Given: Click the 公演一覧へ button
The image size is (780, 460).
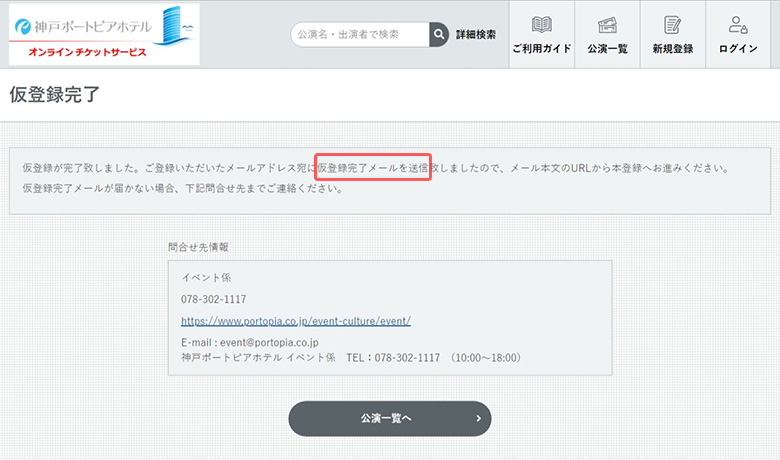Looking at the screenshot, I should click(390, 418).
